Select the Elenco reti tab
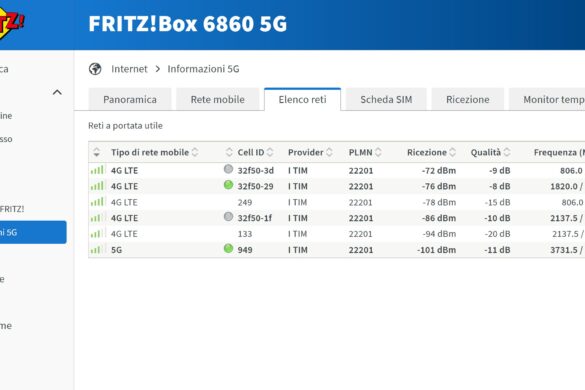This screenshot has height=390, width=585. point(302,100)
